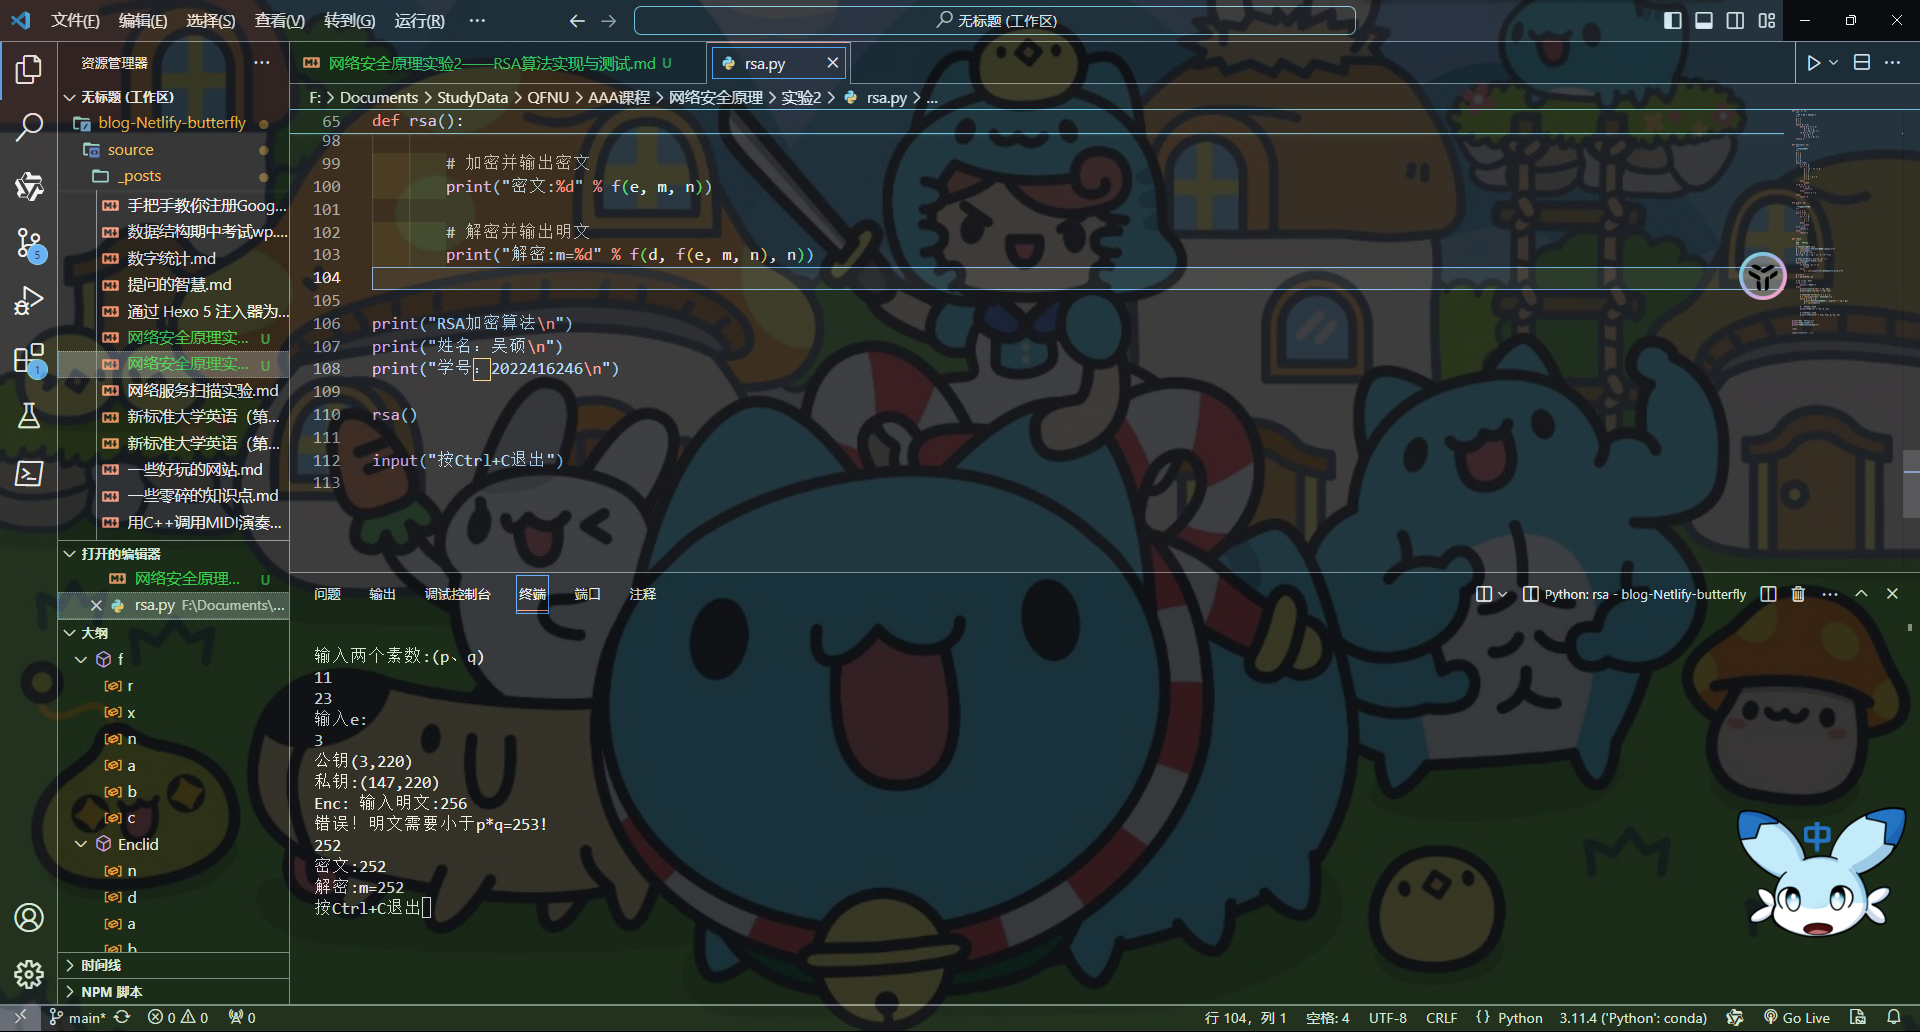
Task: Toggle the primary side bar layout button
Action: 1672,21
